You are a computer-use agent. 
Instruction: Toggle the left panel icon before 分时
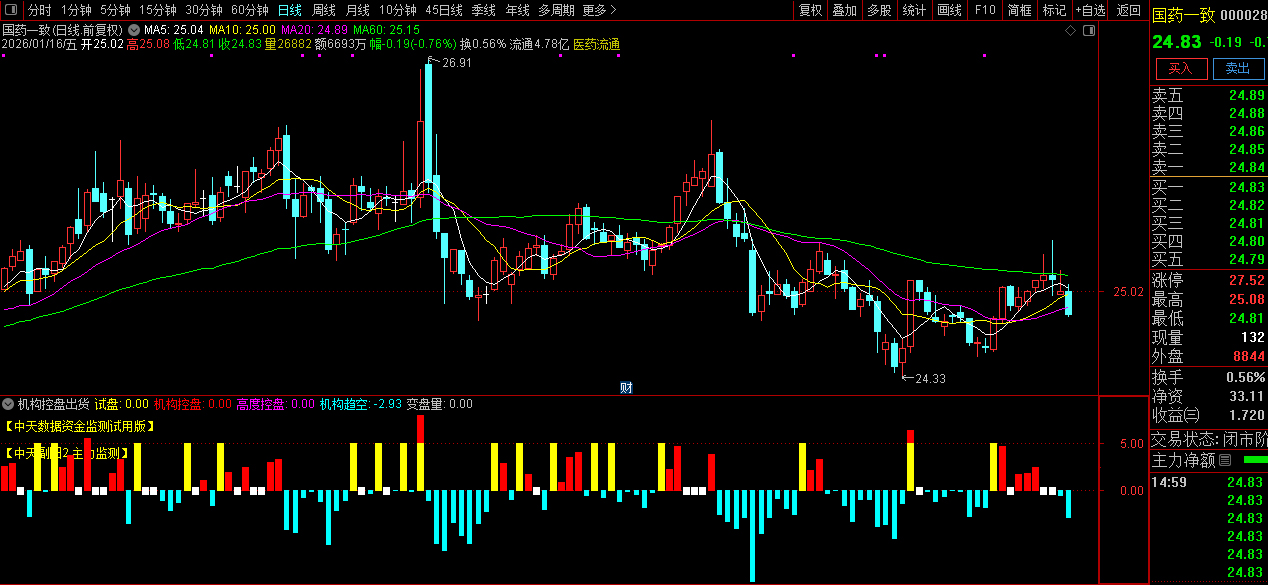point(12,10)
